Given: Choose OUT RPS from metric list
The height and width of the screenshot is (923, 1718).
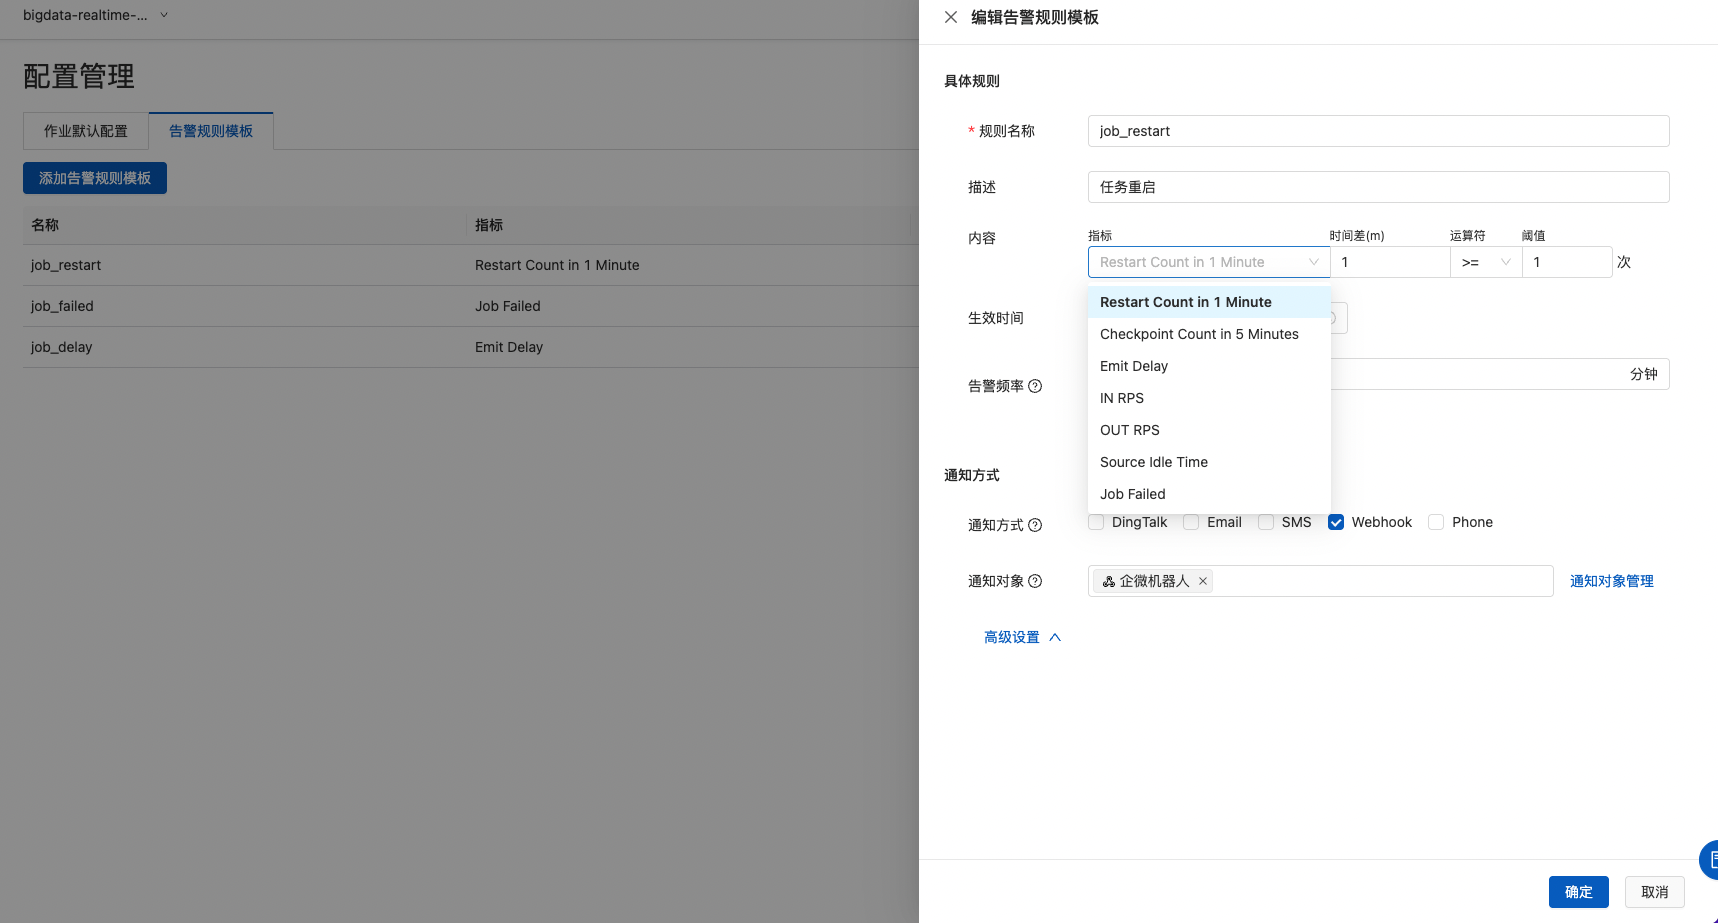Looking at the screenshot, I should pos(1209,430).
